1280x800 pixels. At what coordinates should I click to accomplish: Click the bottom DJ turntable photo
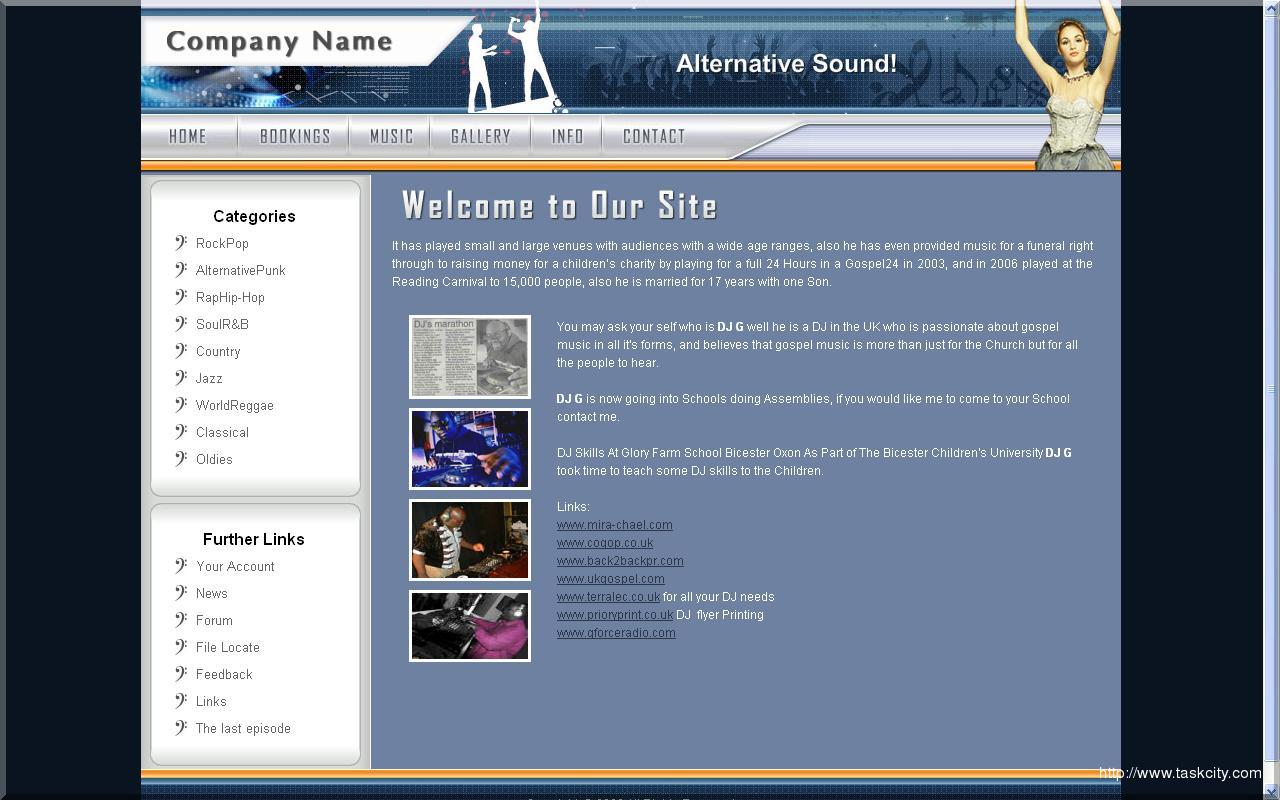(x=469, y=626)
